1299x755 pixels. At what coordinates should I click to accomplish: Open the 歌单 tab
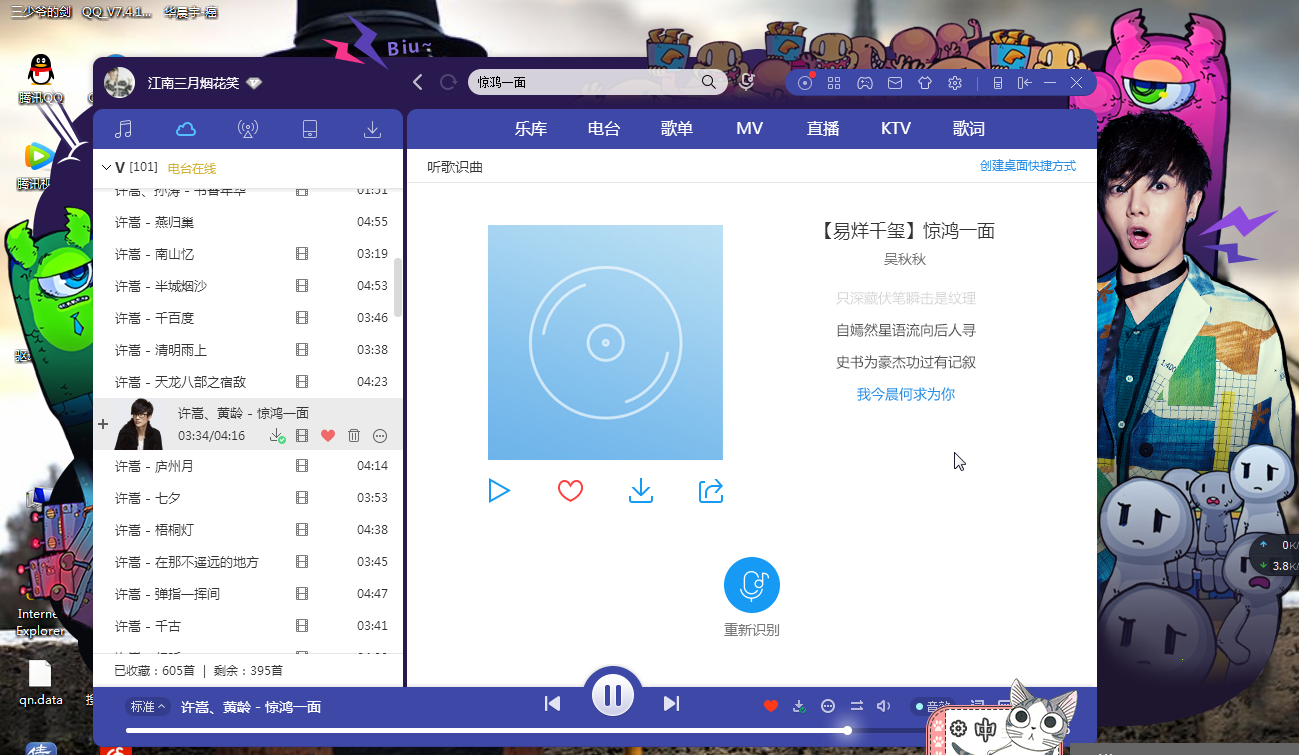click(676, 129)
